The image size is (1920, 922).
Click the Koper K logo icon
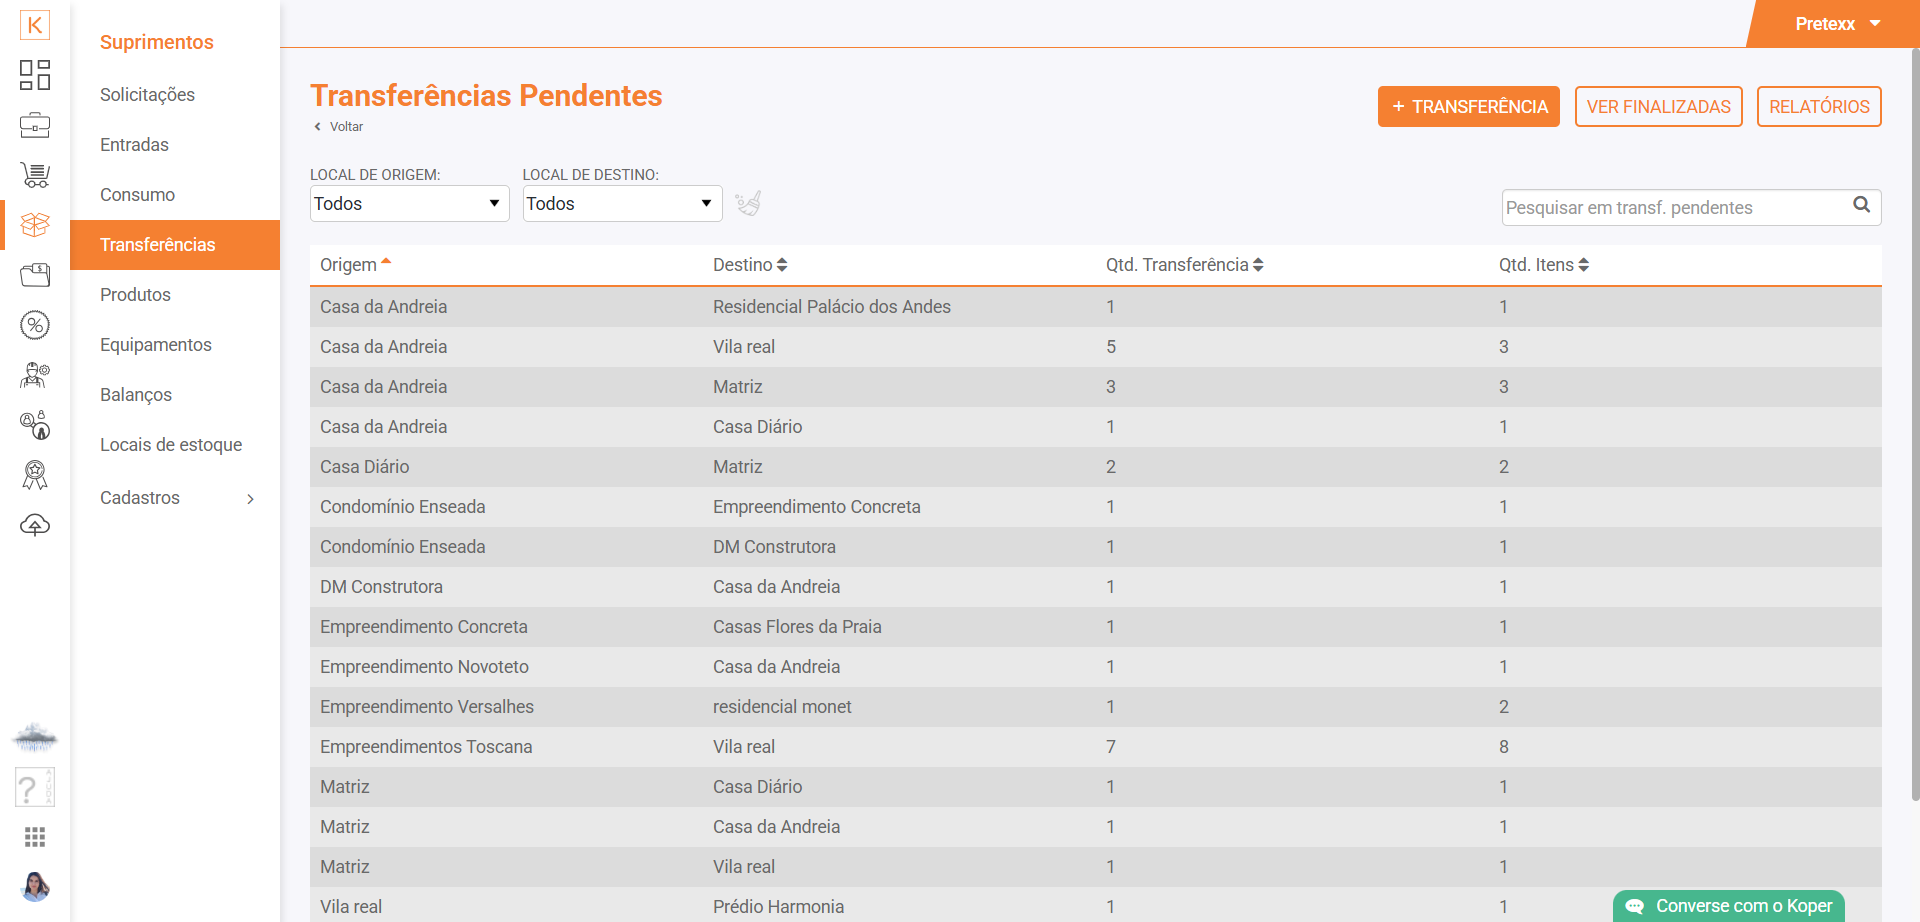tap(35, 25)
